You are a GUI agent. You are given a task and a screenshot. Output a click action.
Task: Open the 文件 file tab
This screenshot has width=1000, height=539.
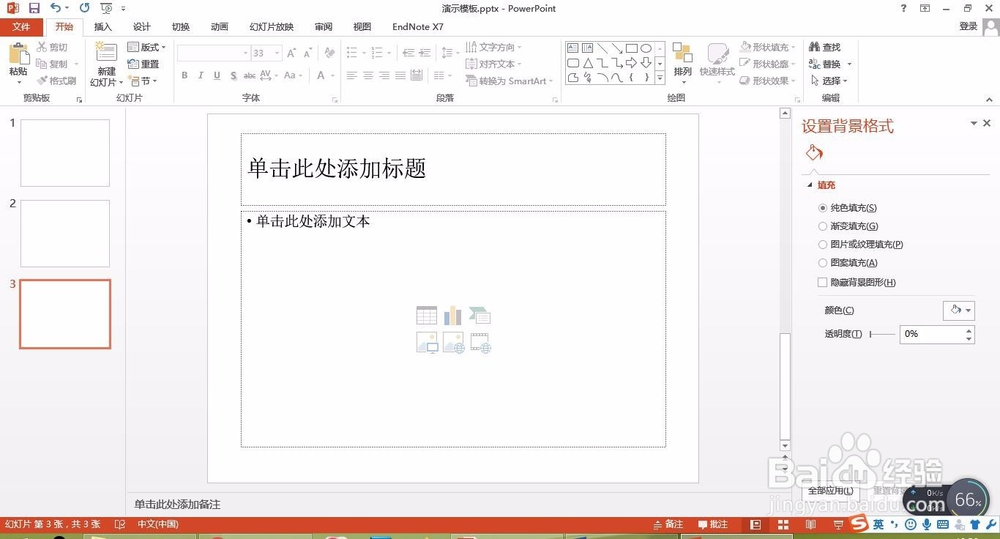click(21, 27)
